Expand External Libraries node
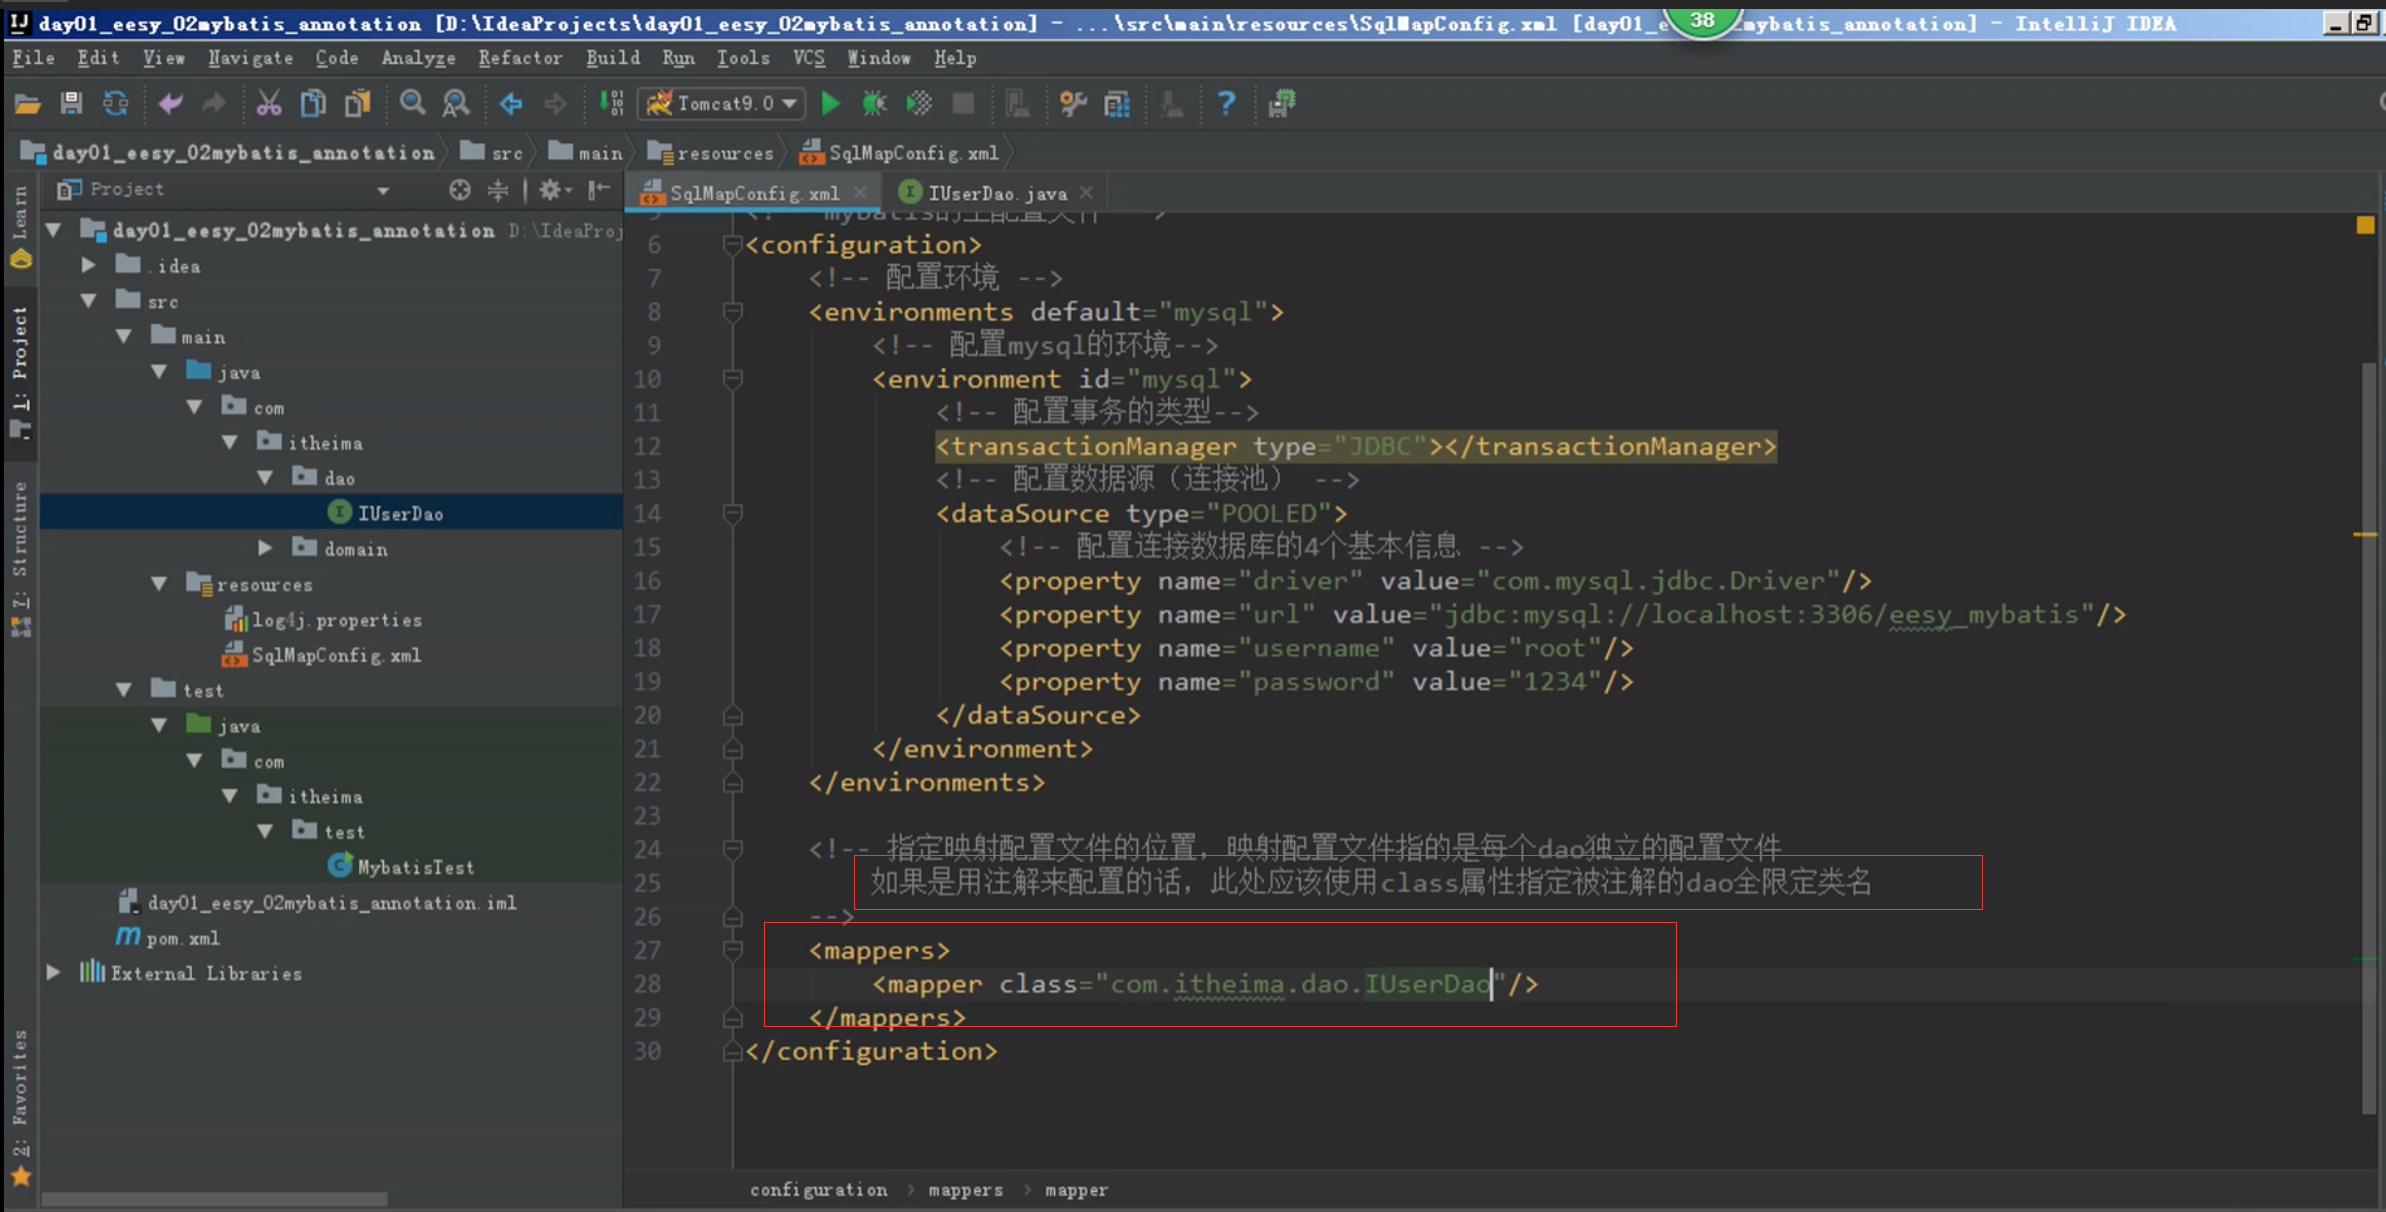The height and width of the screenshot is (1212, 2386). [x=54, y=972]
